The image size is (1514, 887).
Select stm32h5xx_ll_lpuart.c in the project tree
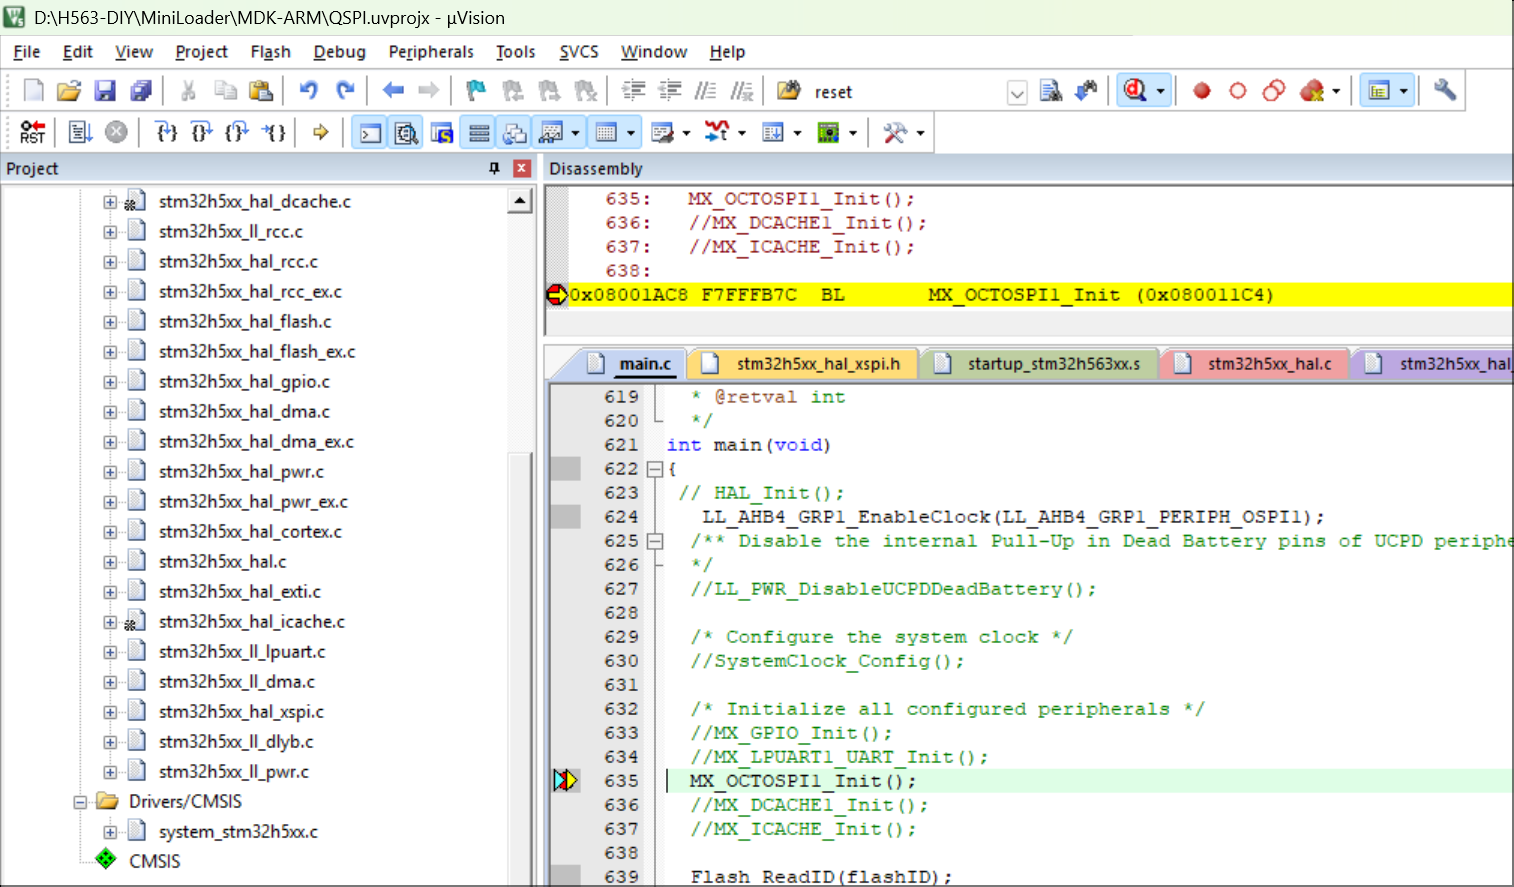pyautogui.click(x=242, y=652)
